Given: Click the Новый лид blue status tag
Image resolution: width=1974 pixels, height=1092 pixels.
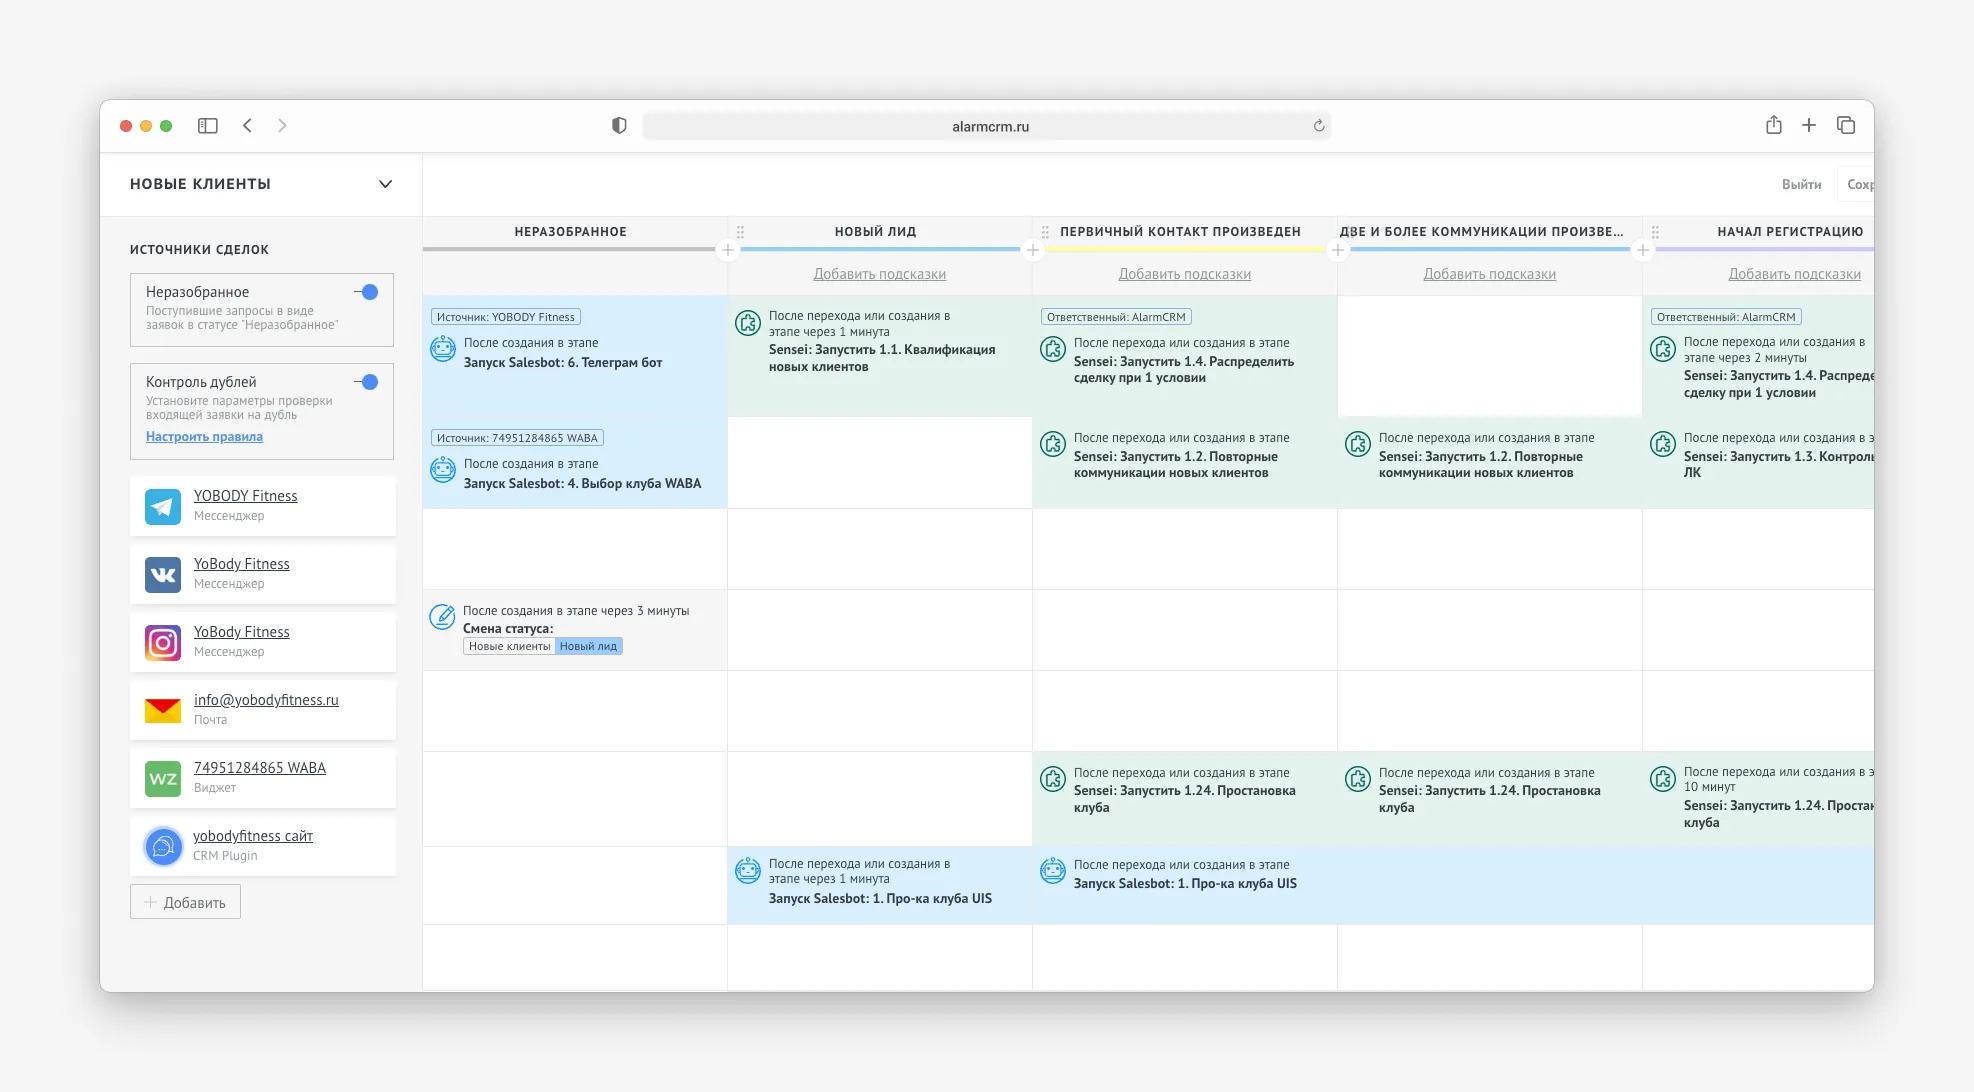Looking at the screenshot, I should tap(588, 647).
